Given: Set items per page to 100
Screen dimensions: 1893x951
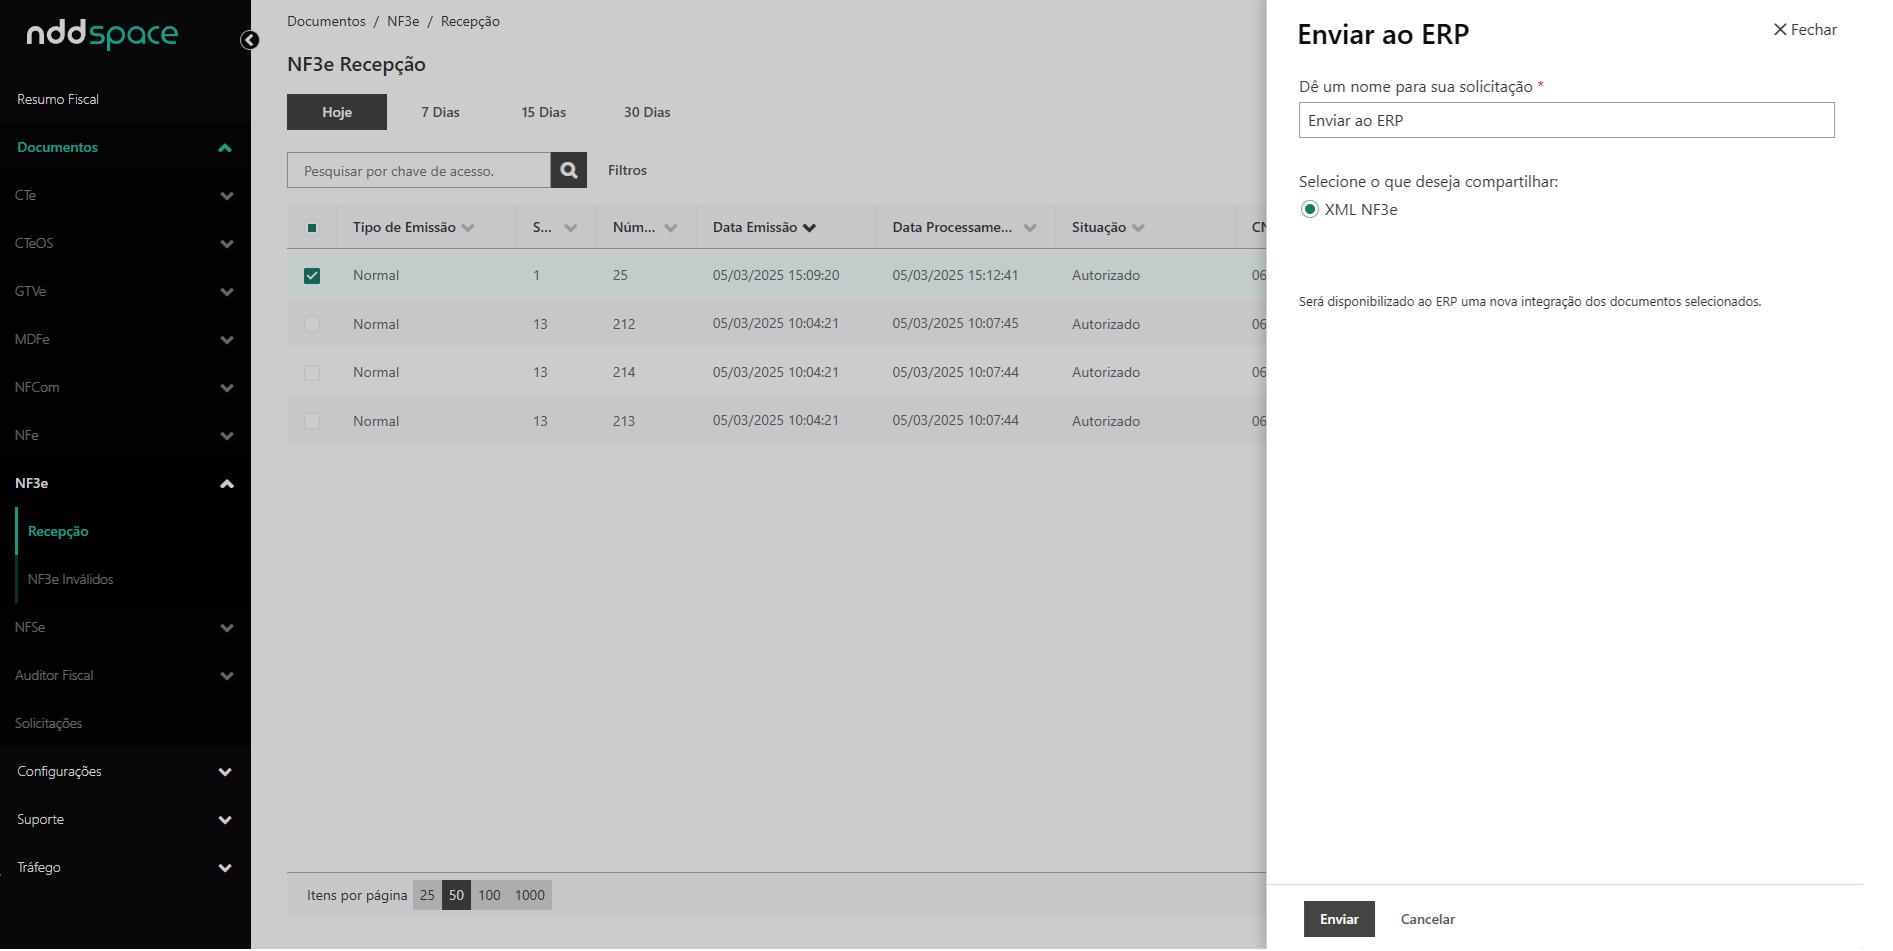Looking at the screenshot, I should click(x=489, y=895).
